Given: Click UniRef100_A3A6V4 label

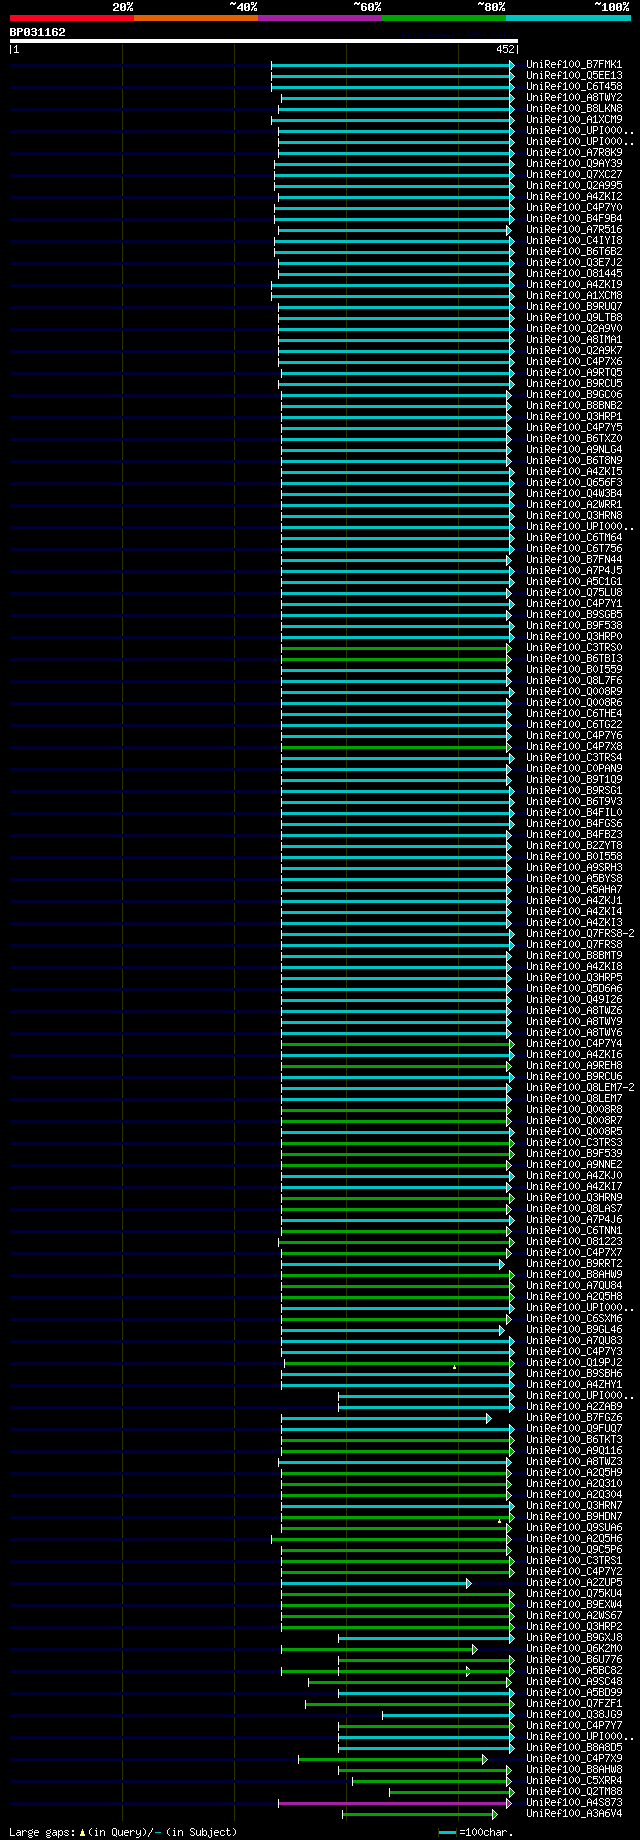Looking at the screenshot, I should pos(574,1813).
